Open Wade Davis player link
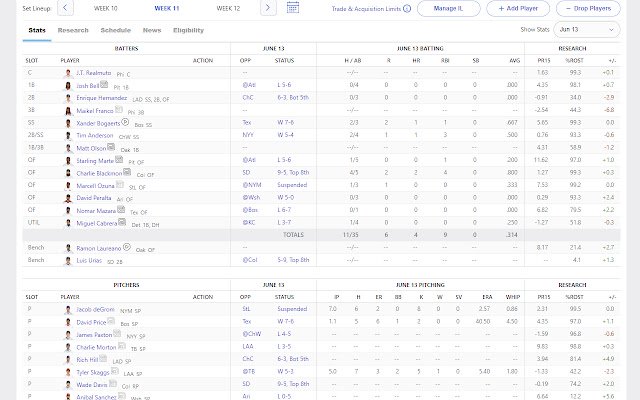 pyautogui.click(x=92, y=384)
